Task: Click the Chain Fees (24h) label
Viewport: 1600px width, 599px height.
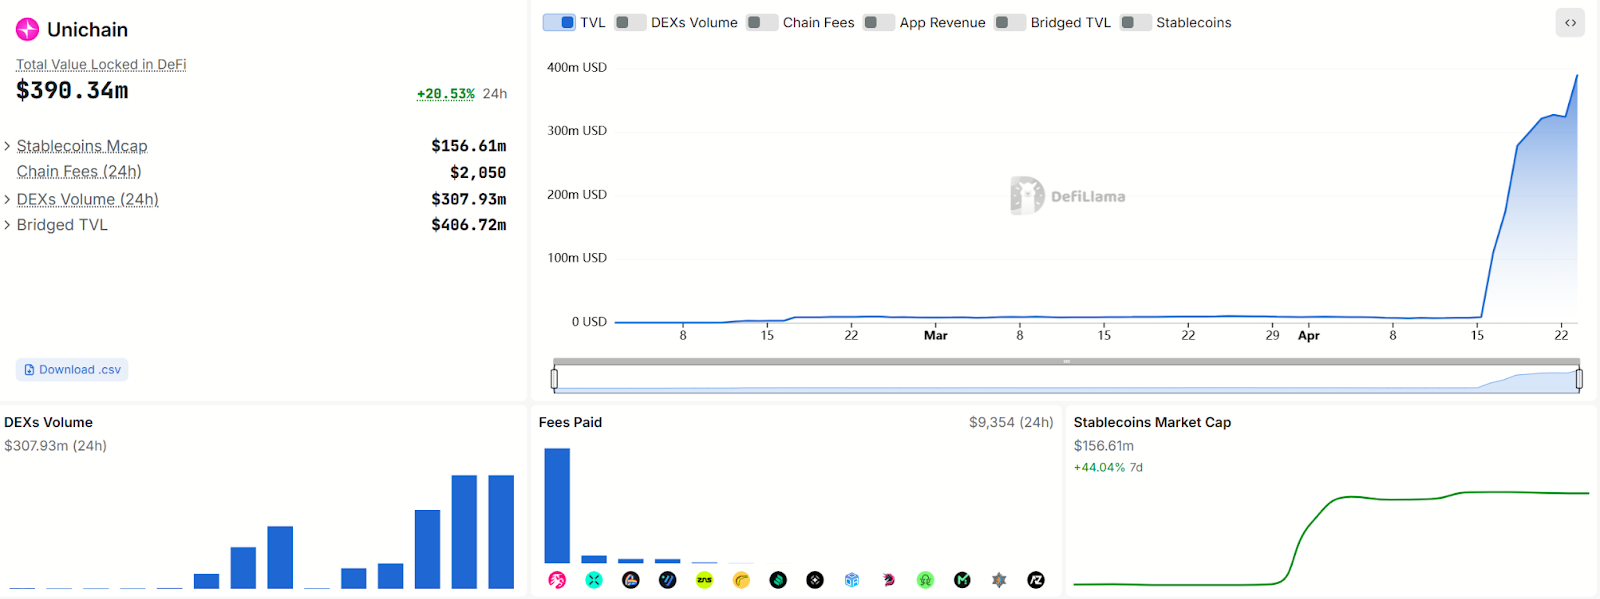Action: tap(79, 172)
